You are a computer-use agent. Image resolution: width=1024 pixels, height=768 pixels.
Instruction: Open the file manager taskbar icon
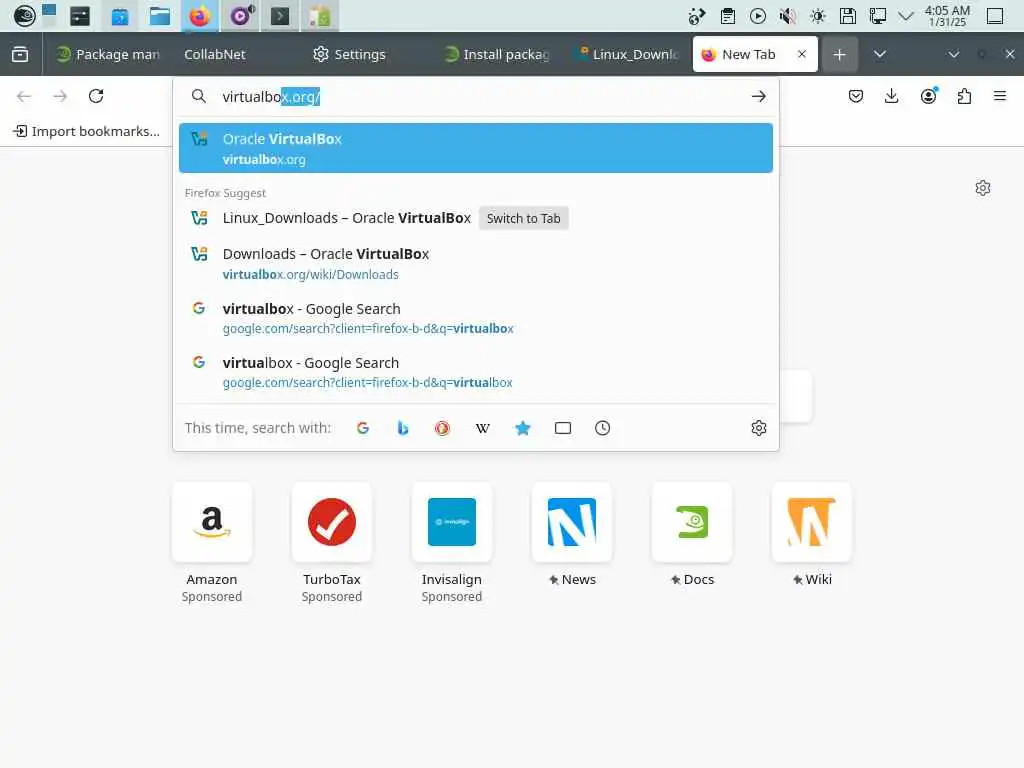(159, 16)
